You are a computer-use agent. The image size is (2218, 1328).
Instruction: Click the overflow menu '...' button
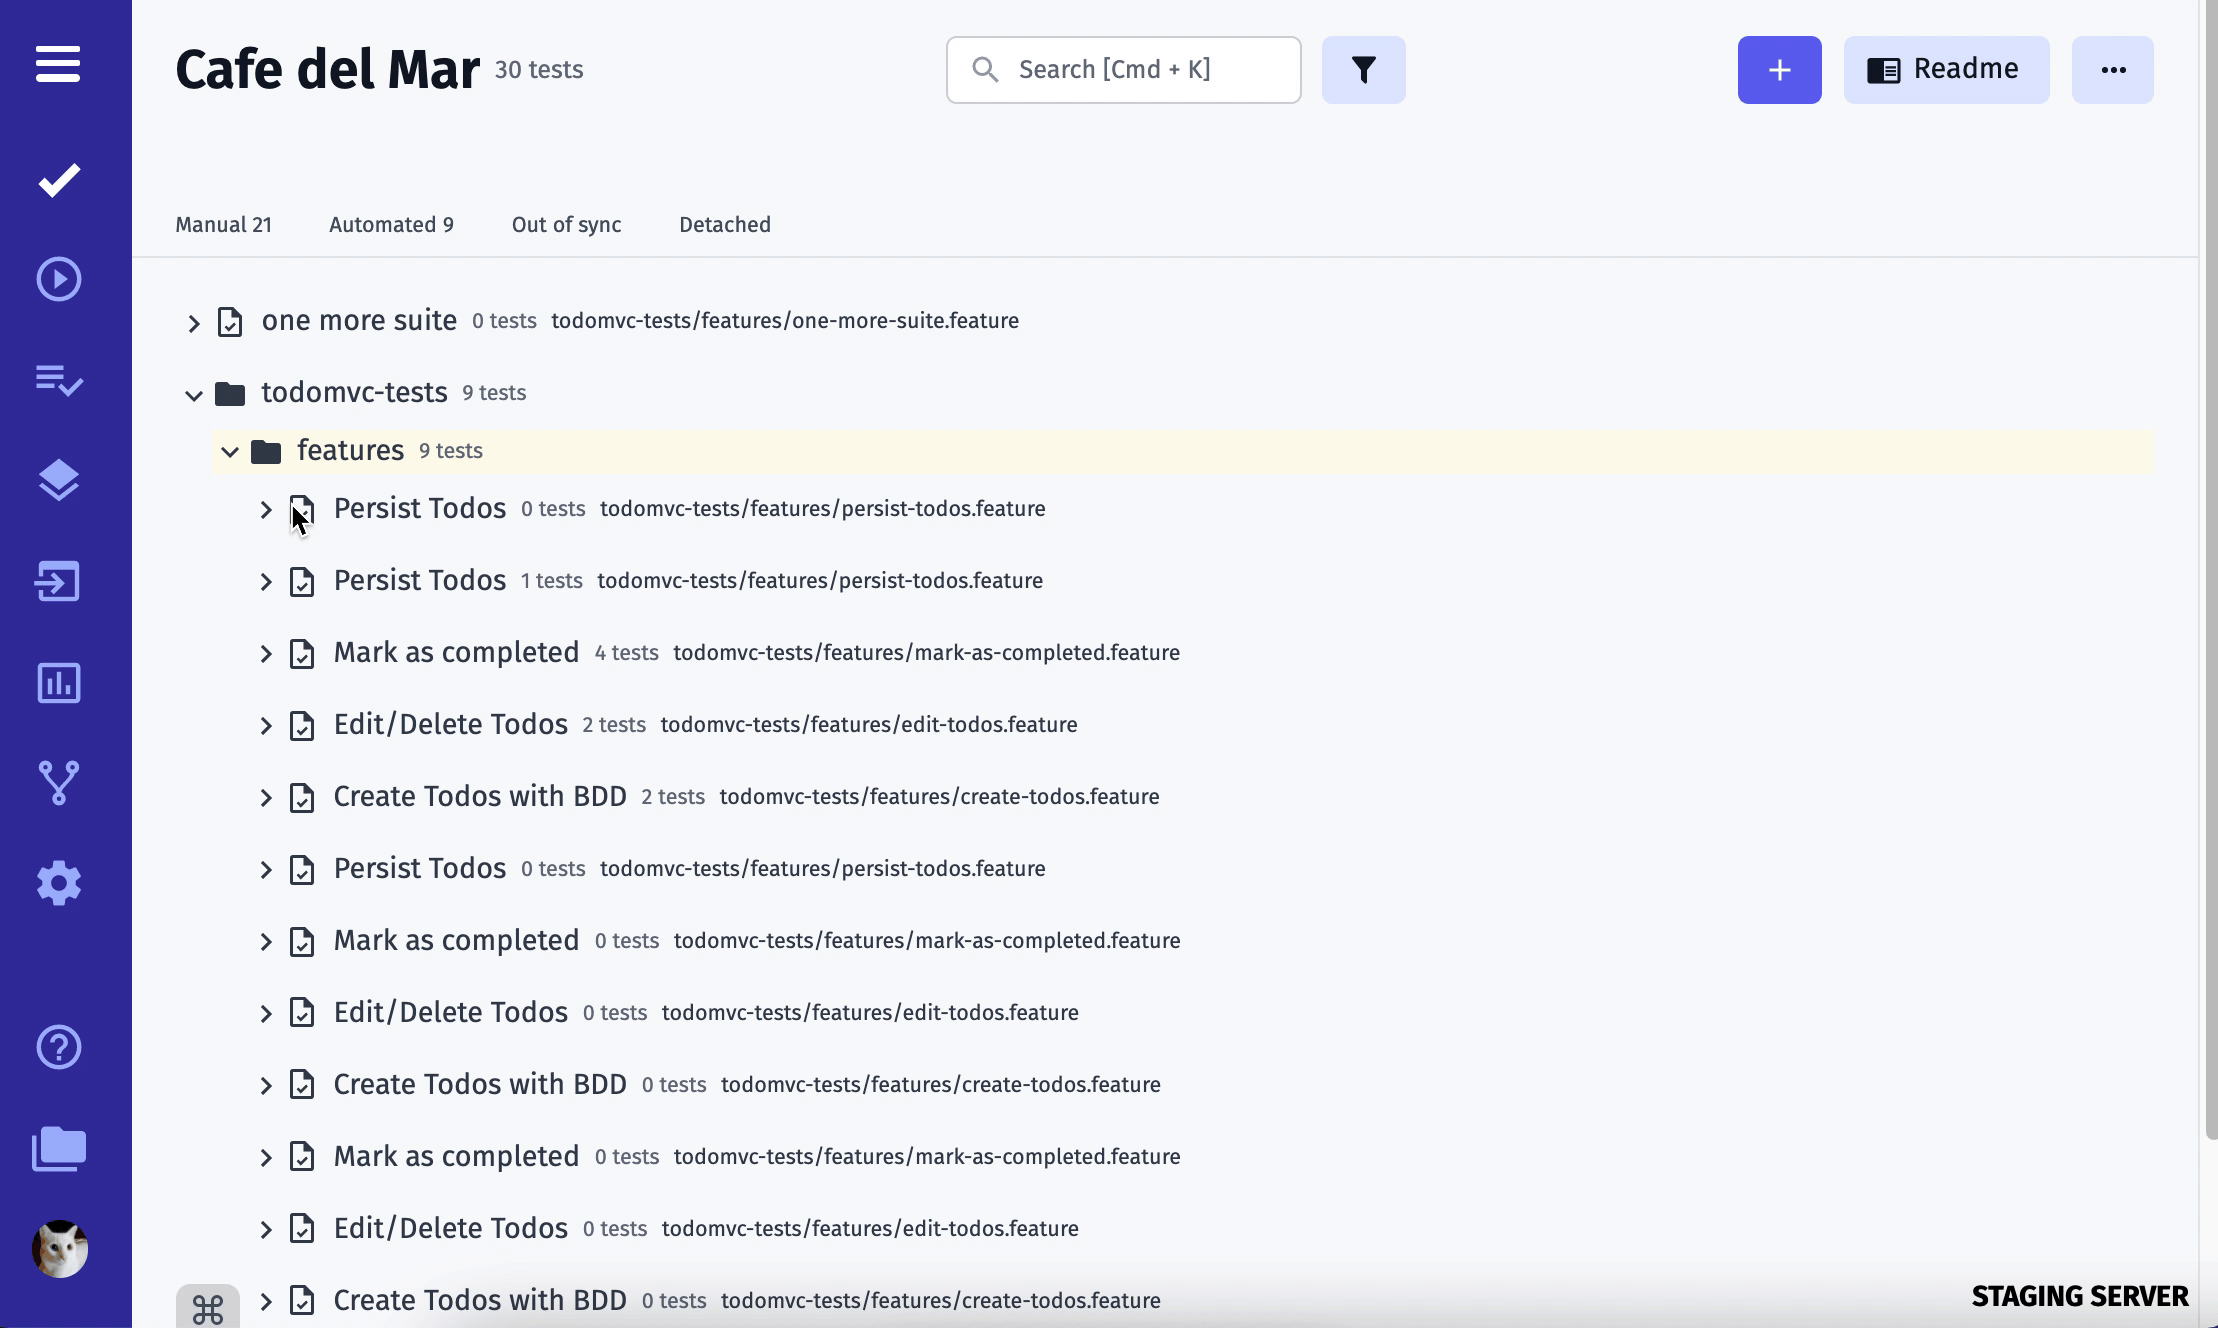tap(2114, 70)
